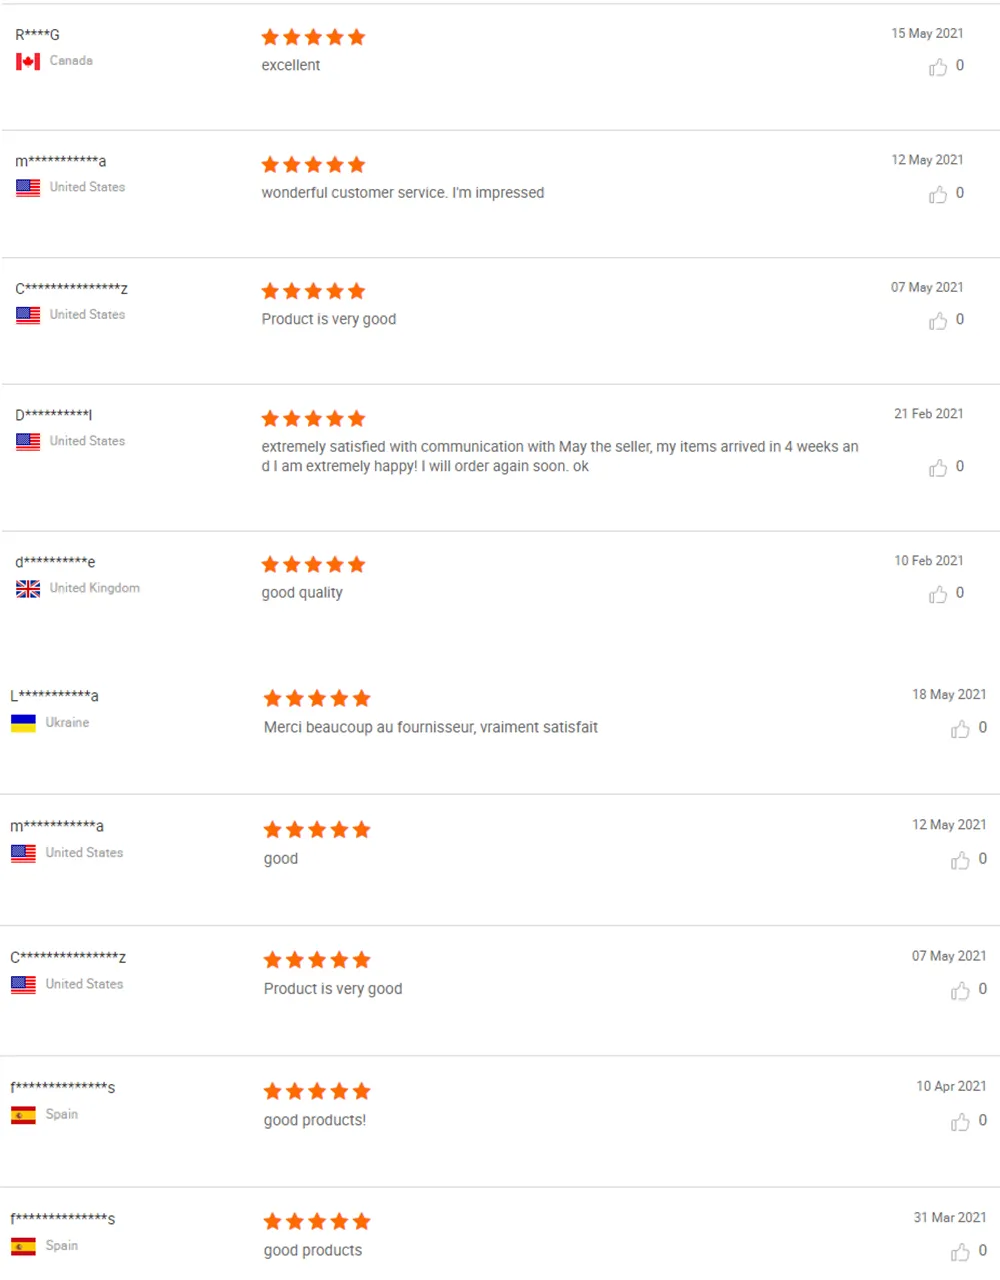Thumbs-up the 31 Mar 2021 review
This screenshot has width=1000, height=1280.
click(x=960, y=1252)
